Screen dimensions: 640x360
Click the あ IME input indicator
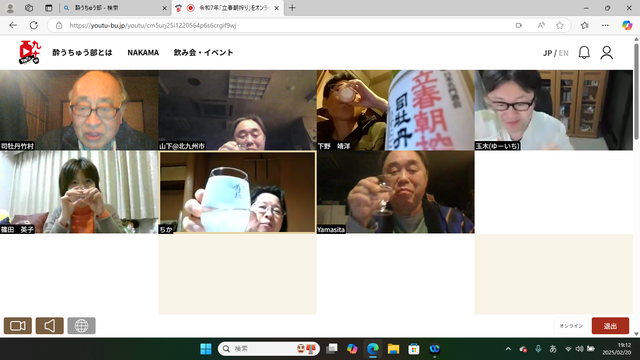coord(553,349)
